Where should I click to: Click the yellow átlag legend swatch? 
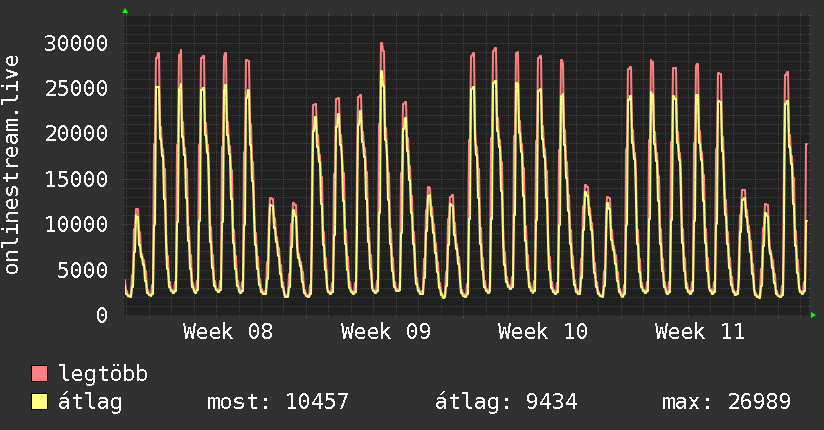[39, 401]
